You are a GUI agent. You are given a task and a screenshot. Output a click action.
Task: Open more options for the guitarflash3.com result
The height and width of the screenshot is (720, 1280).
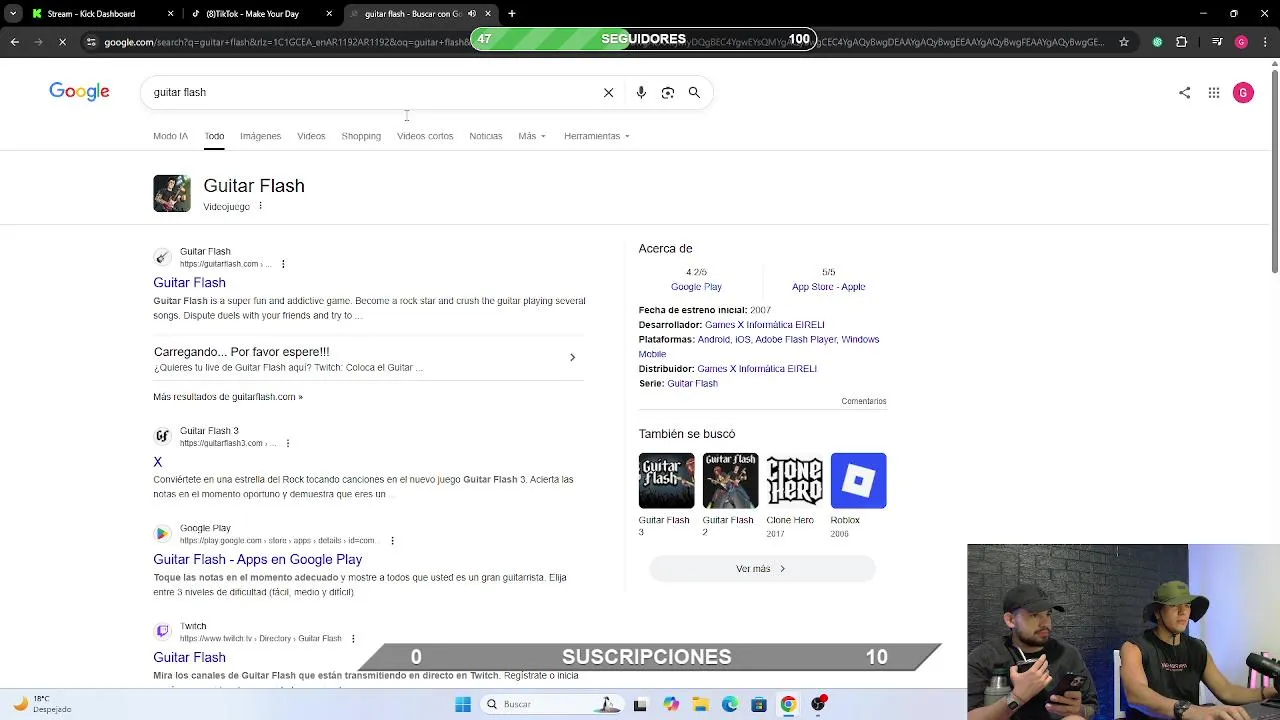click(287, 443)
